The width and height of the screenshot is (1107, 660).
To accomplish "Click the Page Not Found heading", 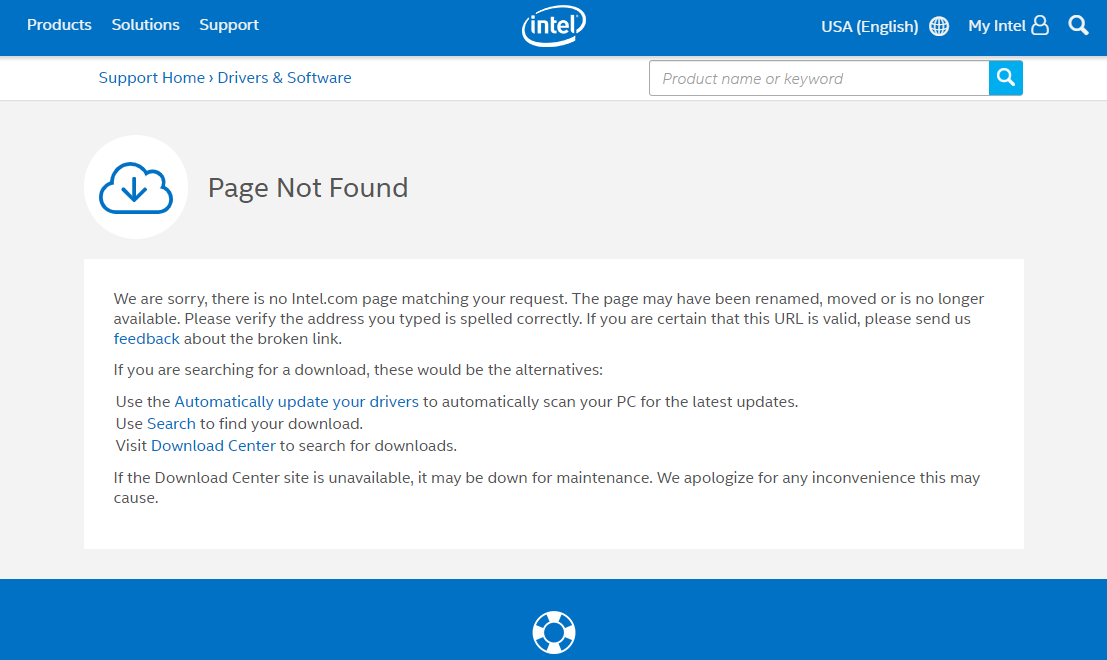I will 308,188.
